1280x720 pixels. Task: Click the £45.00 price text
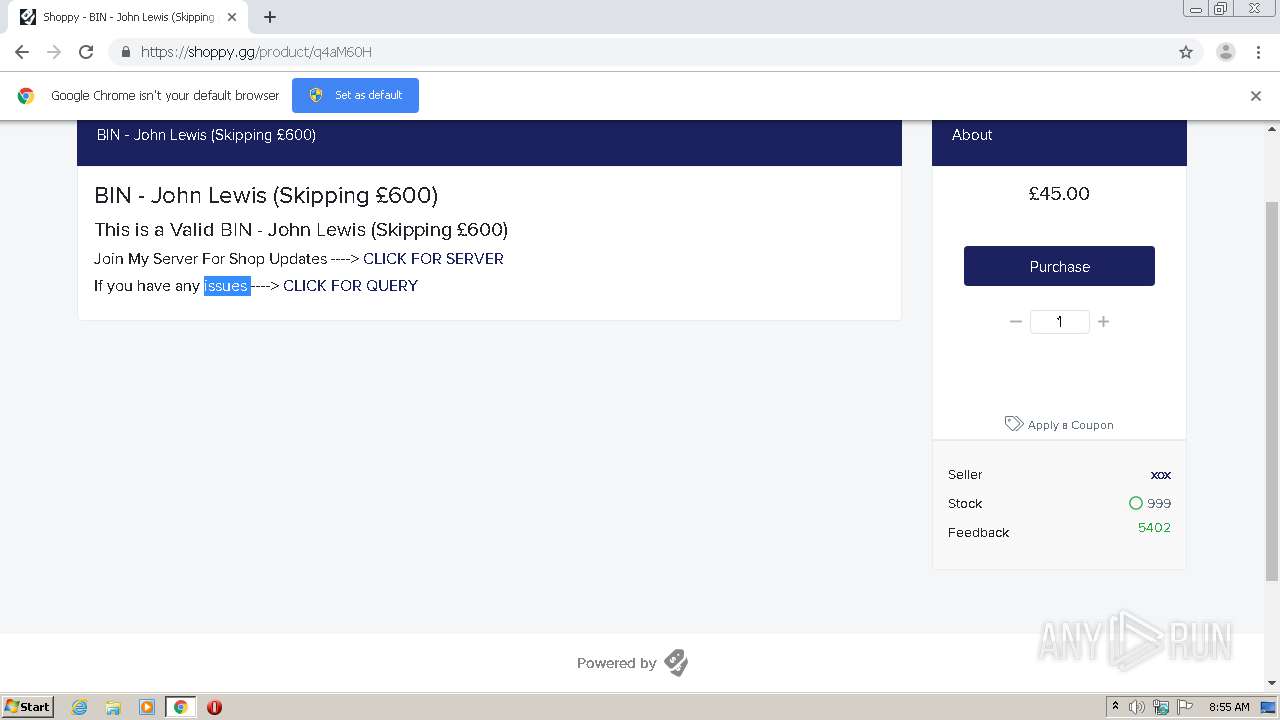click(x=1059, y=194)
